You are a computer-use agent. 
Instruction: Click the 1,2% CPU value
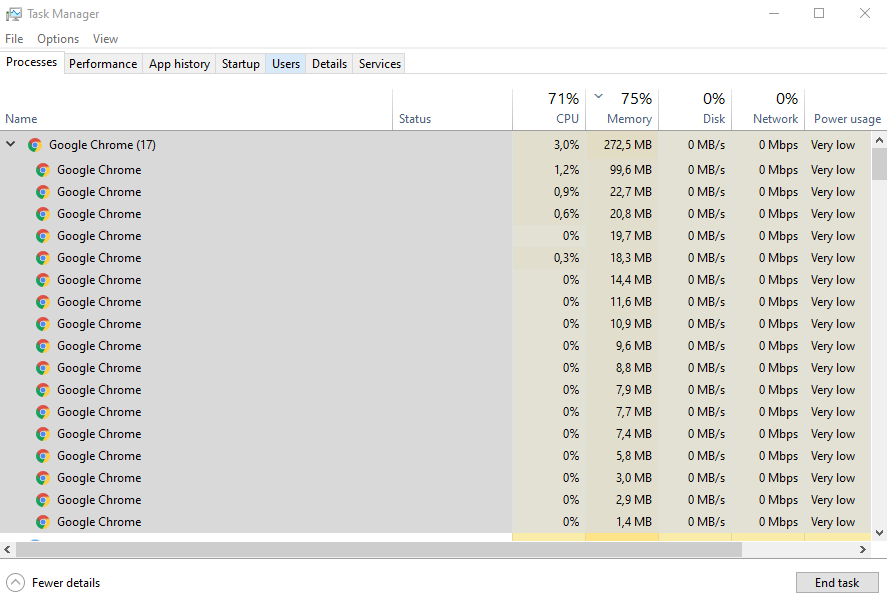(566, 170)
